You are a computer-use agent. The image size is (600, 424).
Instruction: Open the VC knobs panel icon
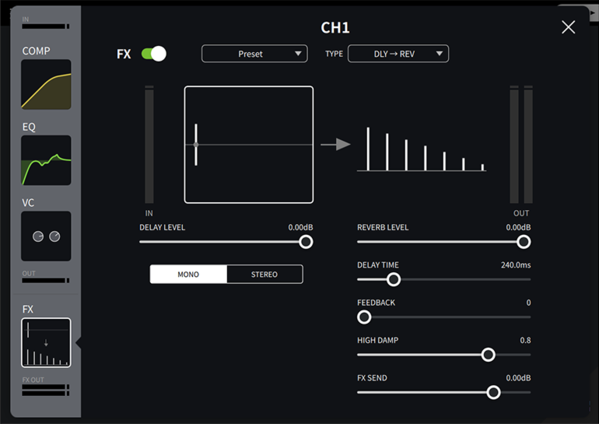tap(46, 236)
